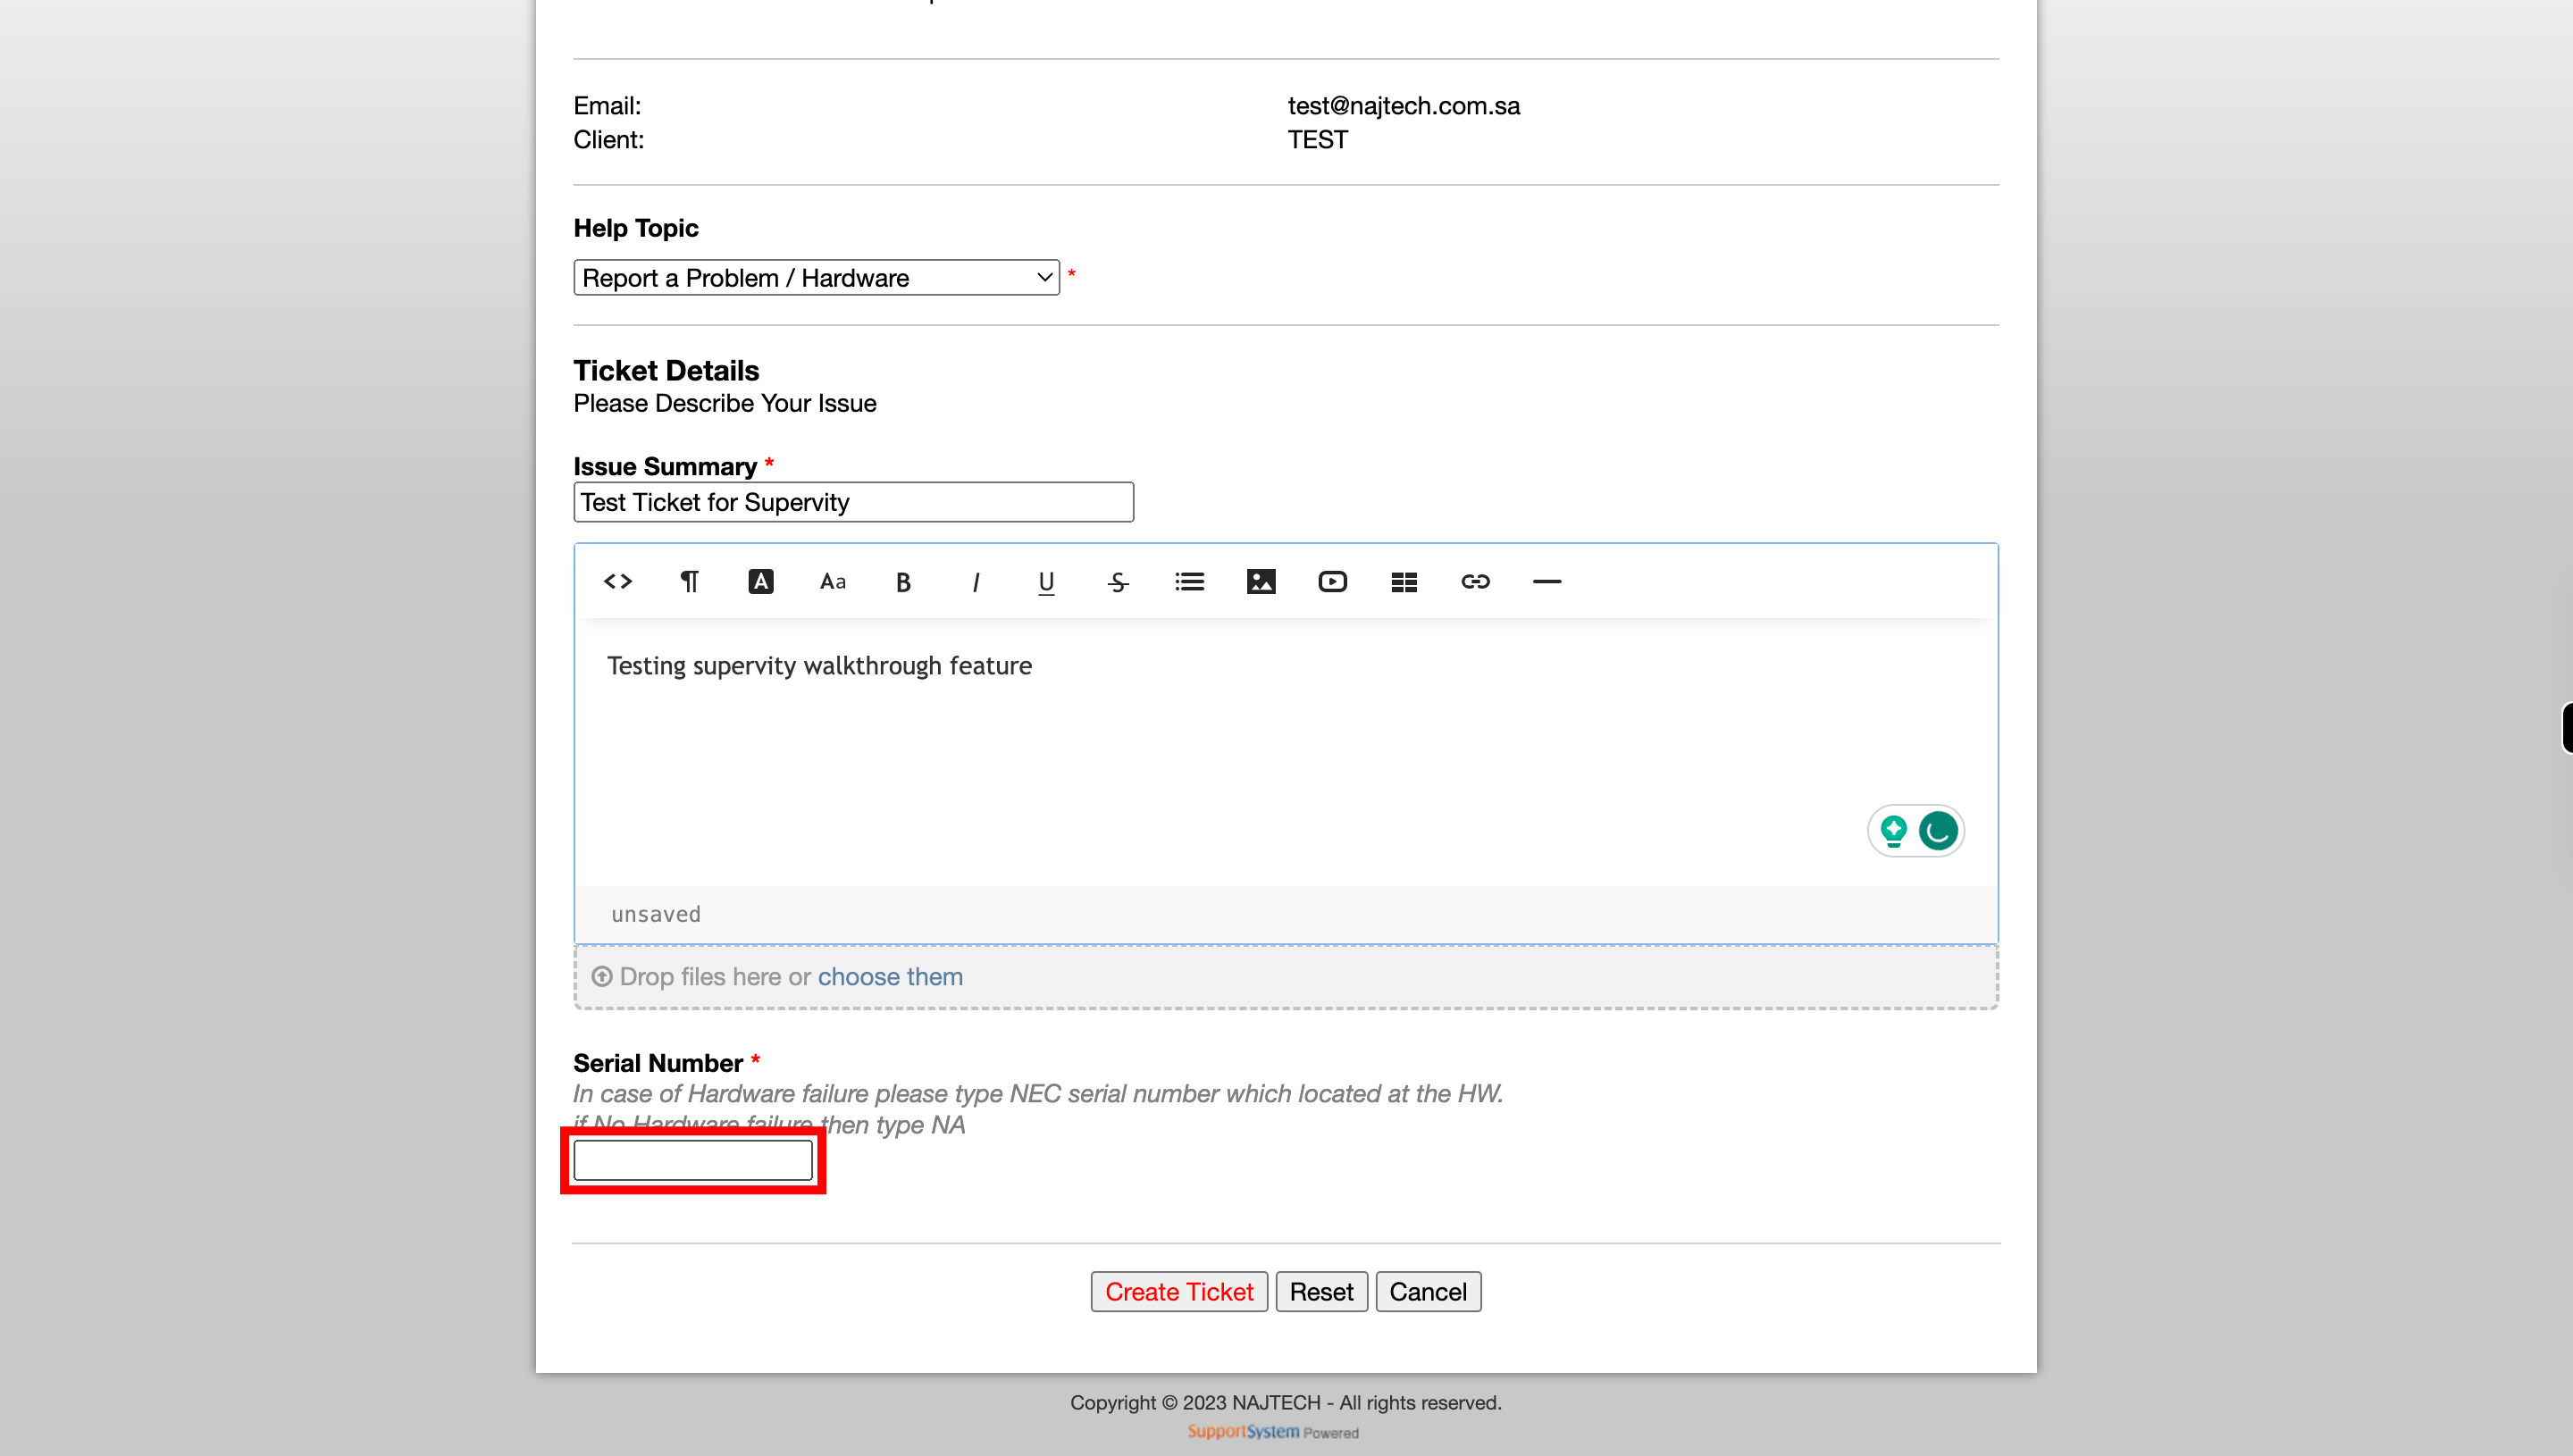Insert a hyperlink using link icon
Screen dimensions: 2573x1456
(1476, 582)
